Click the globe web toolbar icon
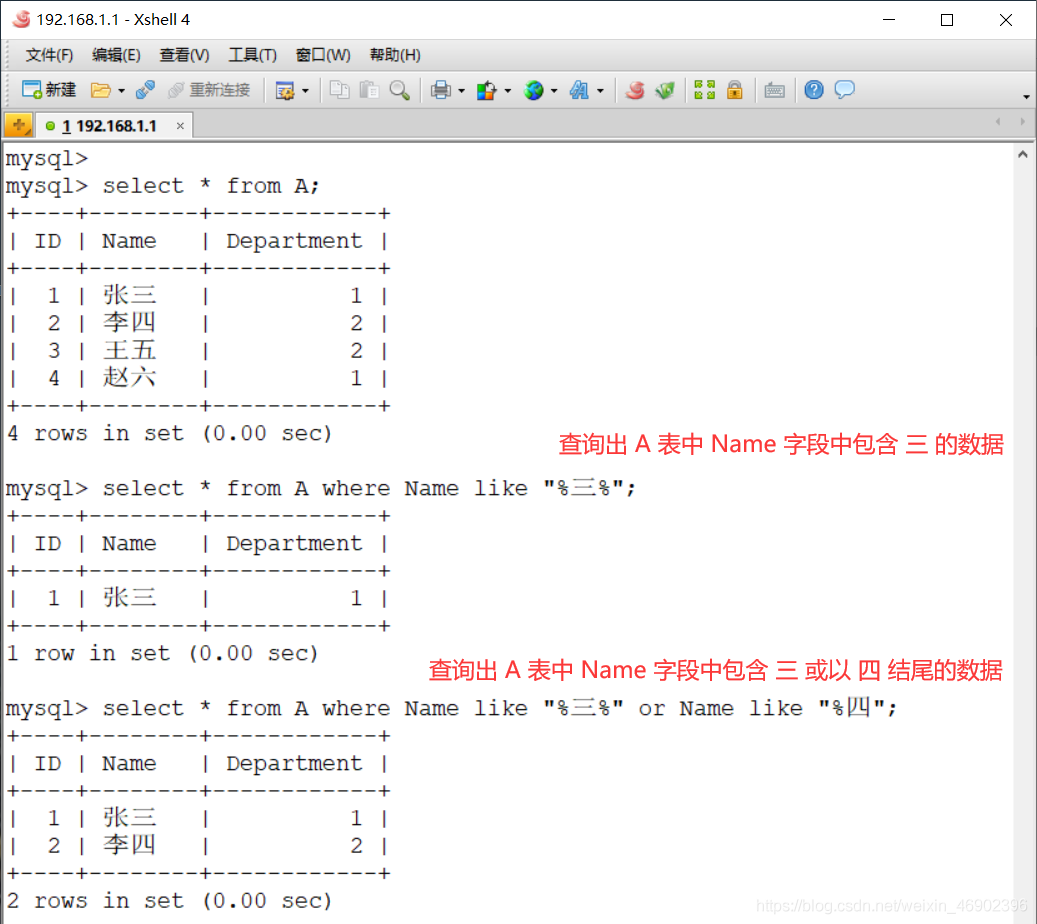Image resolution: width=1037 pixels, height=924 pixels. pos(535,90)
